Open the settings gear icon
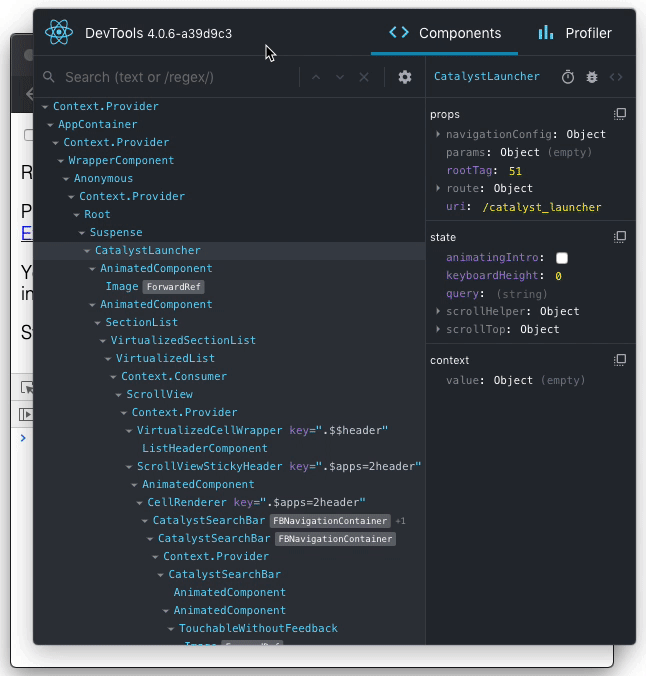This screenshot has width=646, height=676. pyautogui.click(x=405, y=77)
